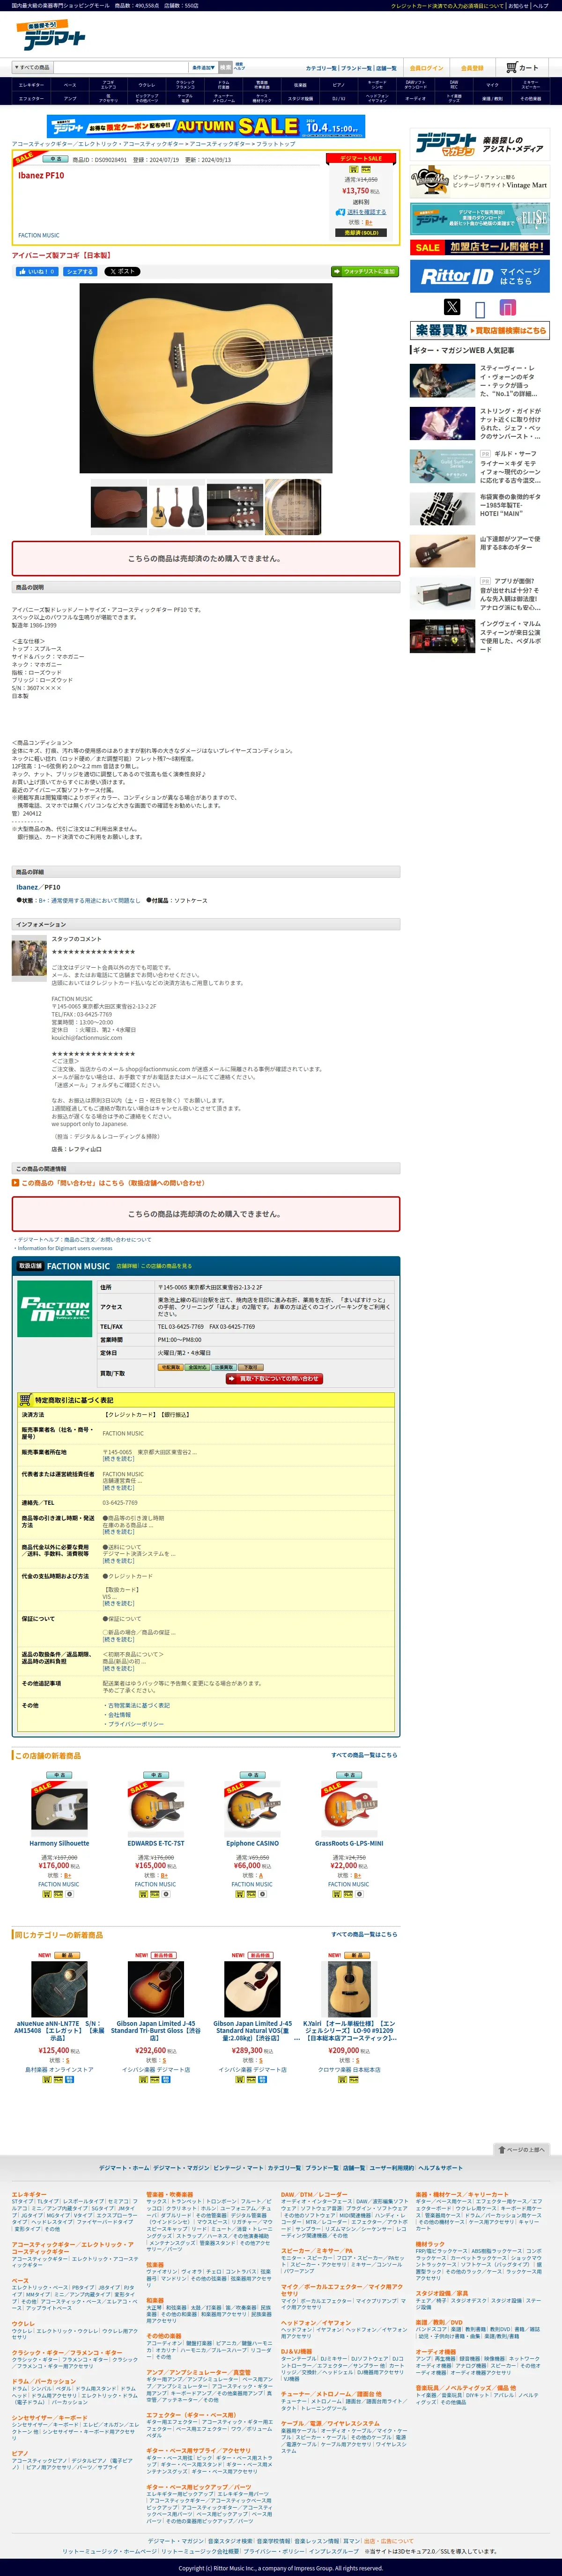Viewport: 562px width, 2576px height.
Task: Open Harmony Silhouette product
Action: (x=59, y=1843)
